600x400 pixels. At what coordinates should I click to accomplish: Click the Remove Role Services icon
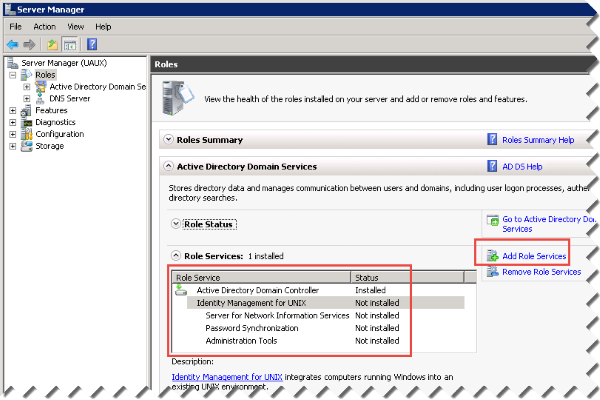[x=492, y=272]
